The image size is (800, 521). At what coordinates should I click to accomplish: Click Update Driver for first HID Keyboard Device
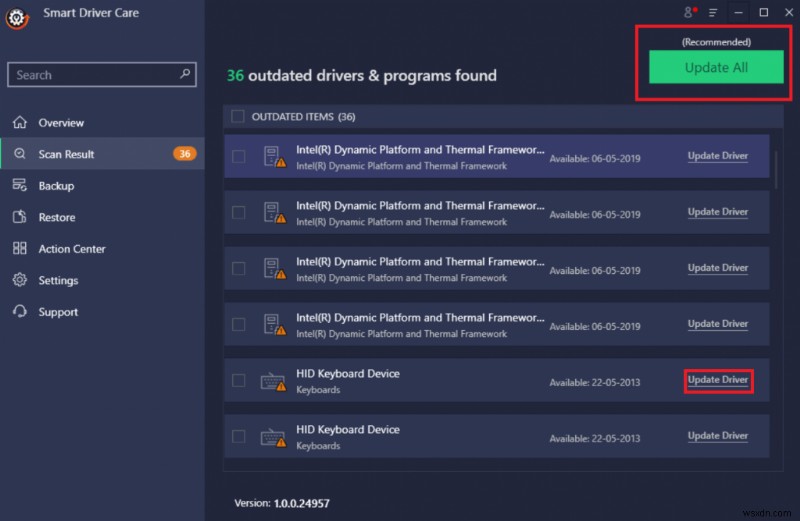coord(717,380)
